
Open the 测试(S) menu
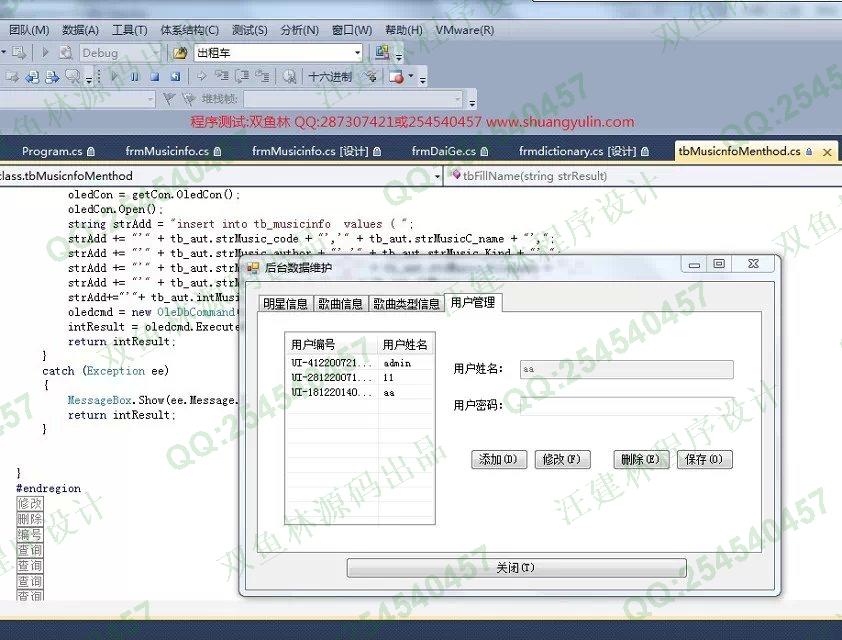pos(250,30)
